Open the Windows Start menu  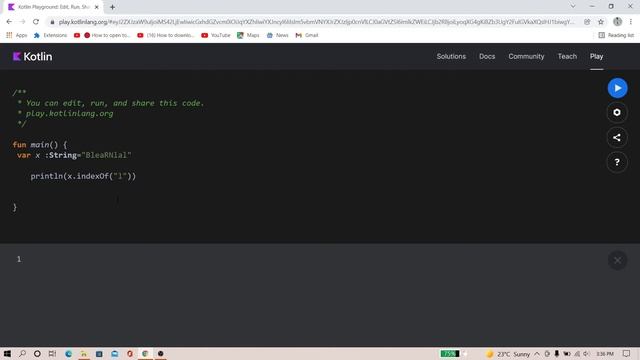pyautogui.click(x=7, y=353)
